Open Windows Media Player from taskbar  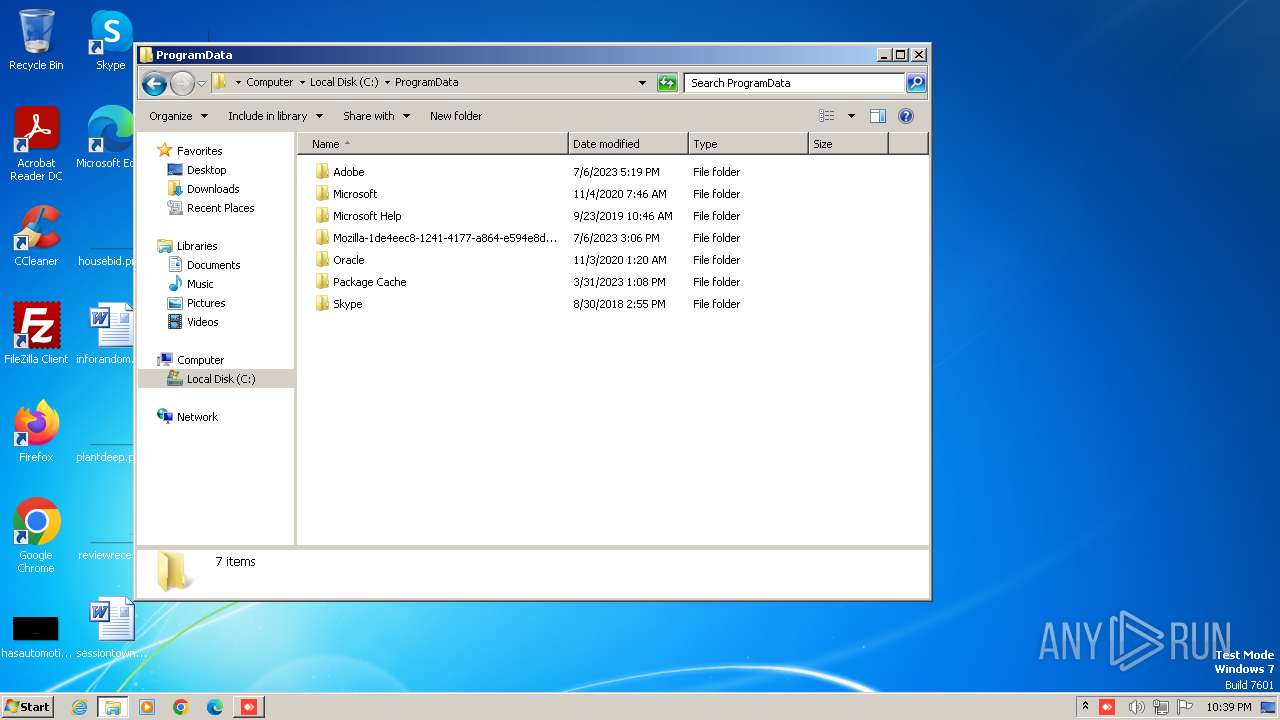[147, 707]
